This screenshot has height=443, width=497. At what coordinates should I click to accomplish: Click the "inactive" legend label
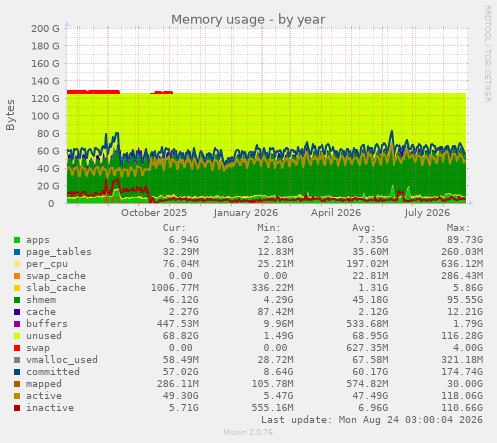(x=50, y=408)
